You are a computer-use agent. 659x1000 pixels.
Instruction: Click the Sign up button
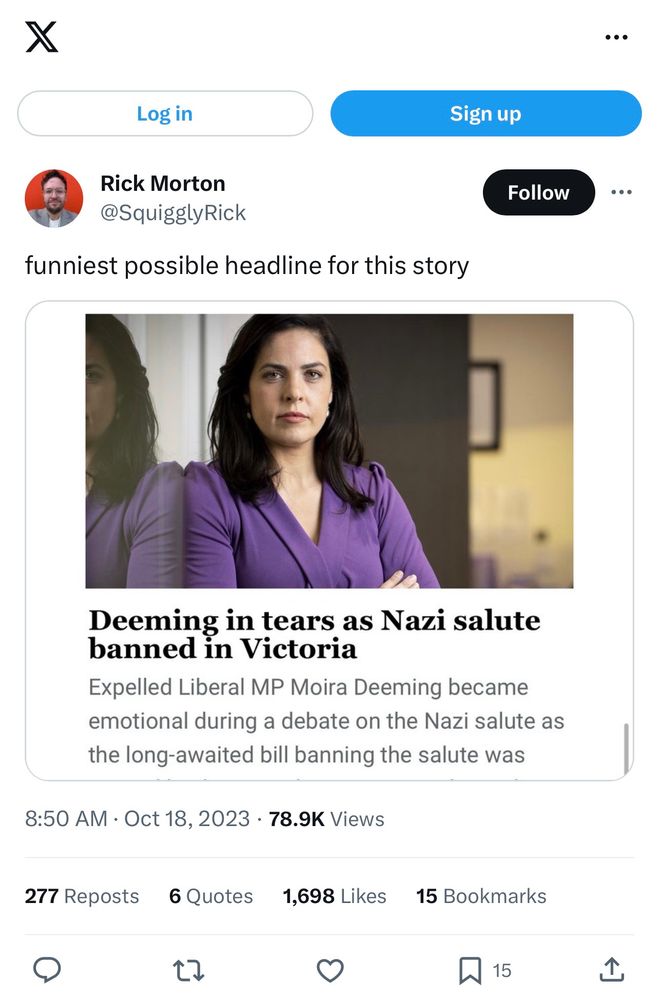tap(485, 113)
